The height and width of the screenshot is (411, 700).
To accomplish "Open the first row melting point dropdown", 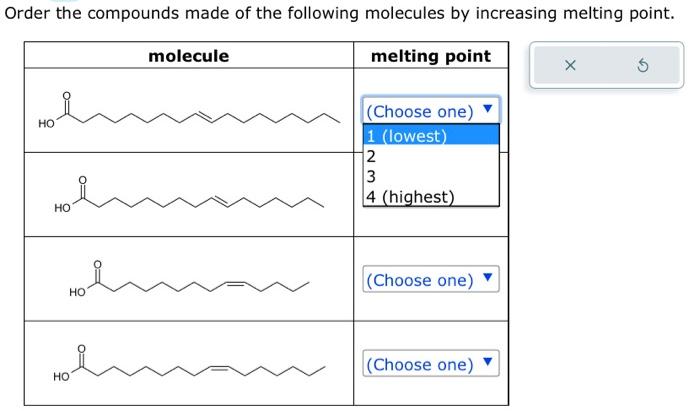I will (431, 110).
